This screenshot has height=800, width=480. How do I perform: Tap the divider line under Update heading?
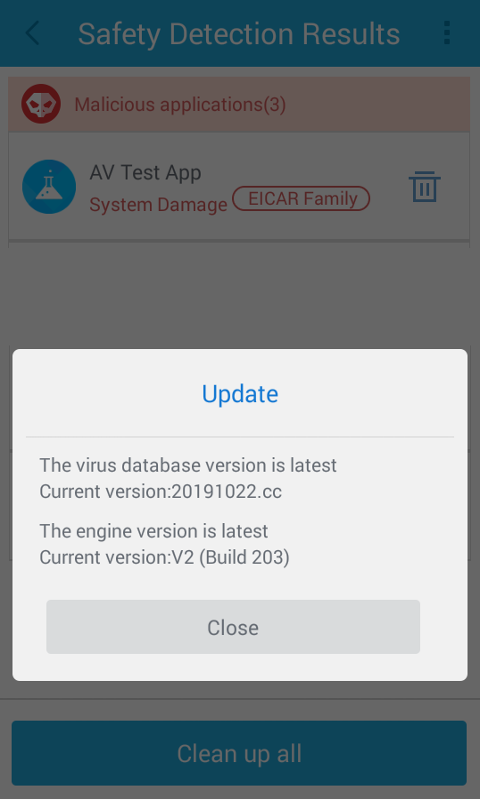tap(240, 437)
